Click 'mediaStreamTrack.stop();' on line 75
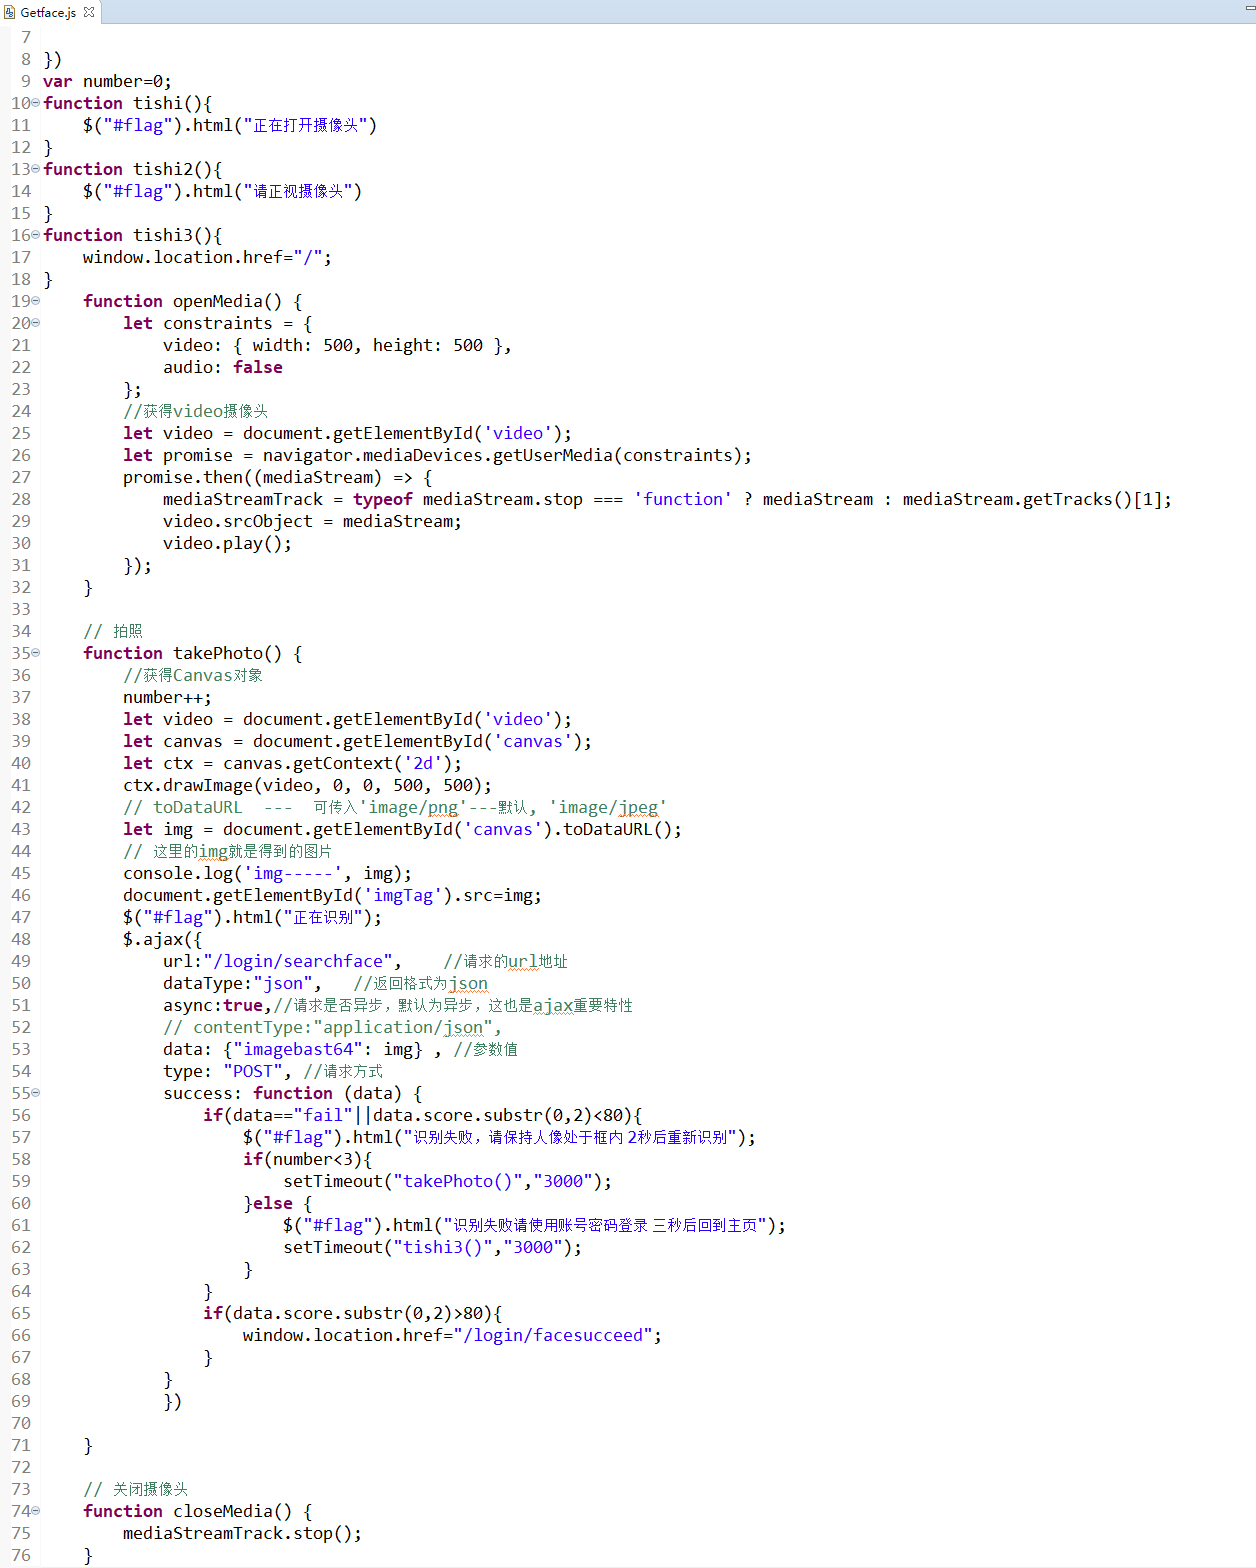 point(242,1533)
